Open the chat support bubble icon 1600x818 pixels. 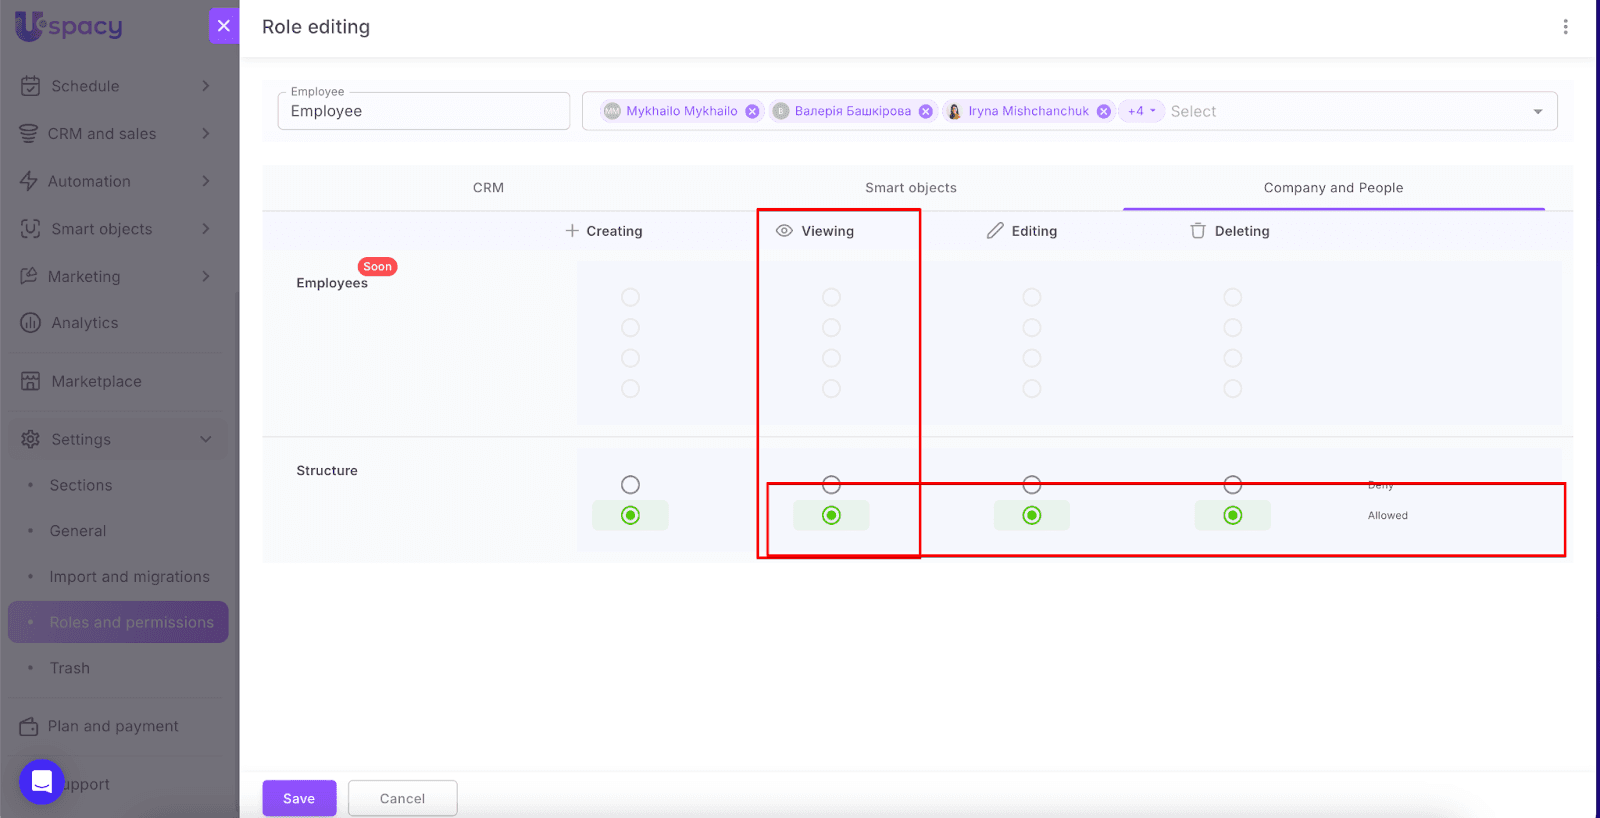42,782
